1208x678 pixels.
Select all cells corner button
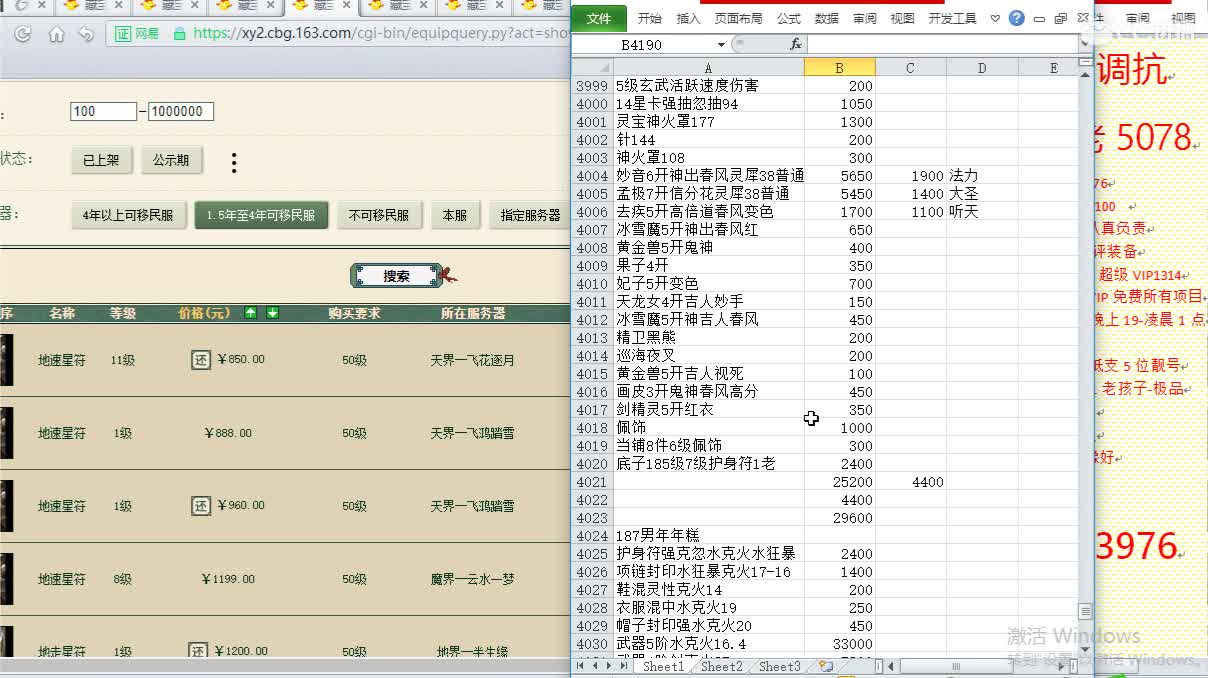pyautogui.click(x=592, y=67)
